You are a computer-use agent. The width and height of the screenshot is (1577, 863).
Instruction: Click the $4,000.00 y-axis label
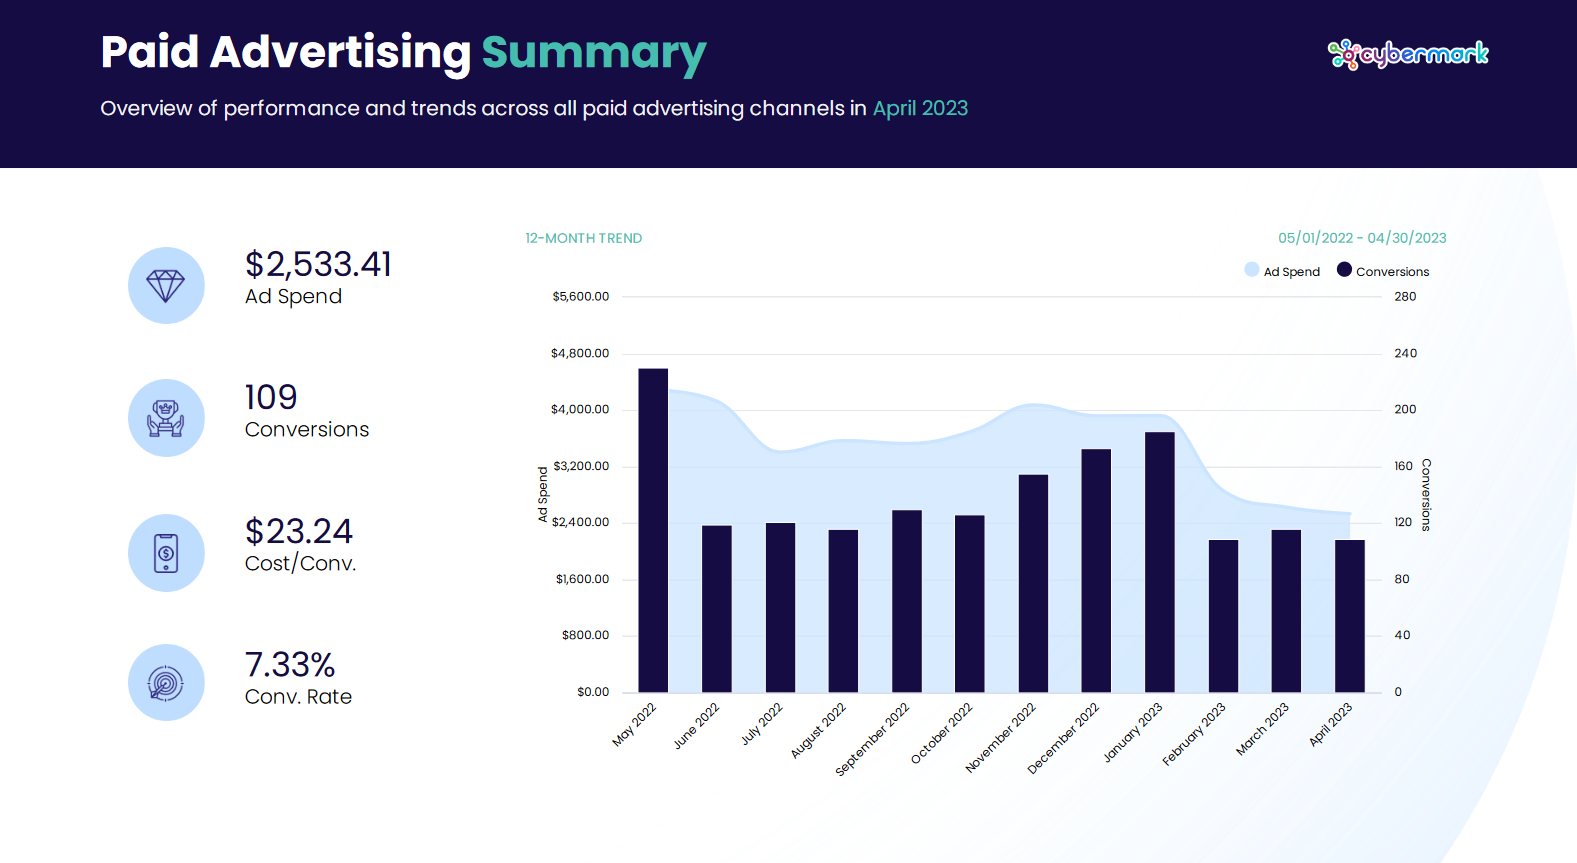(x=580, y=410)
